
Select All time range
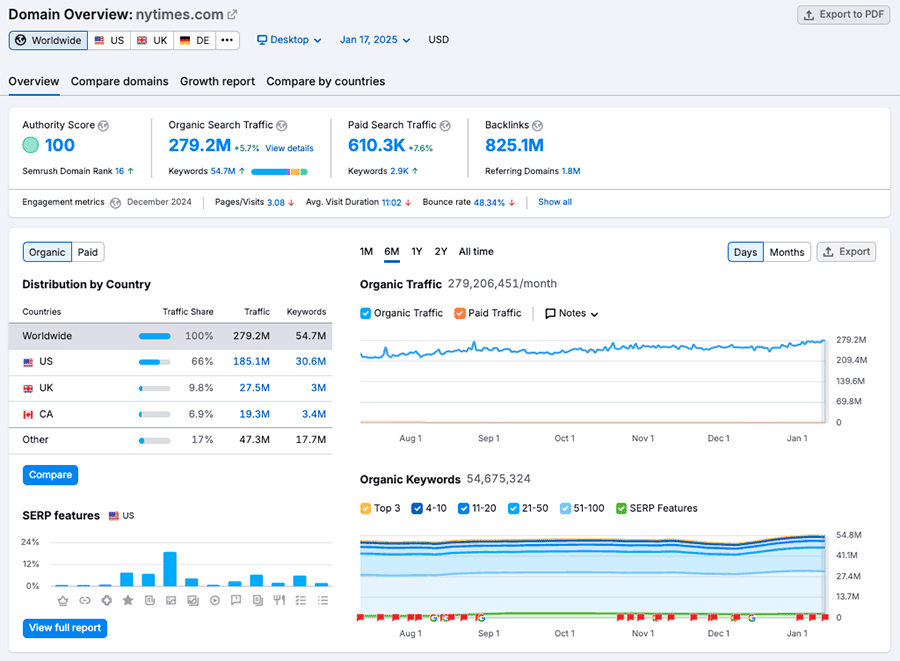tap(476, 252)
